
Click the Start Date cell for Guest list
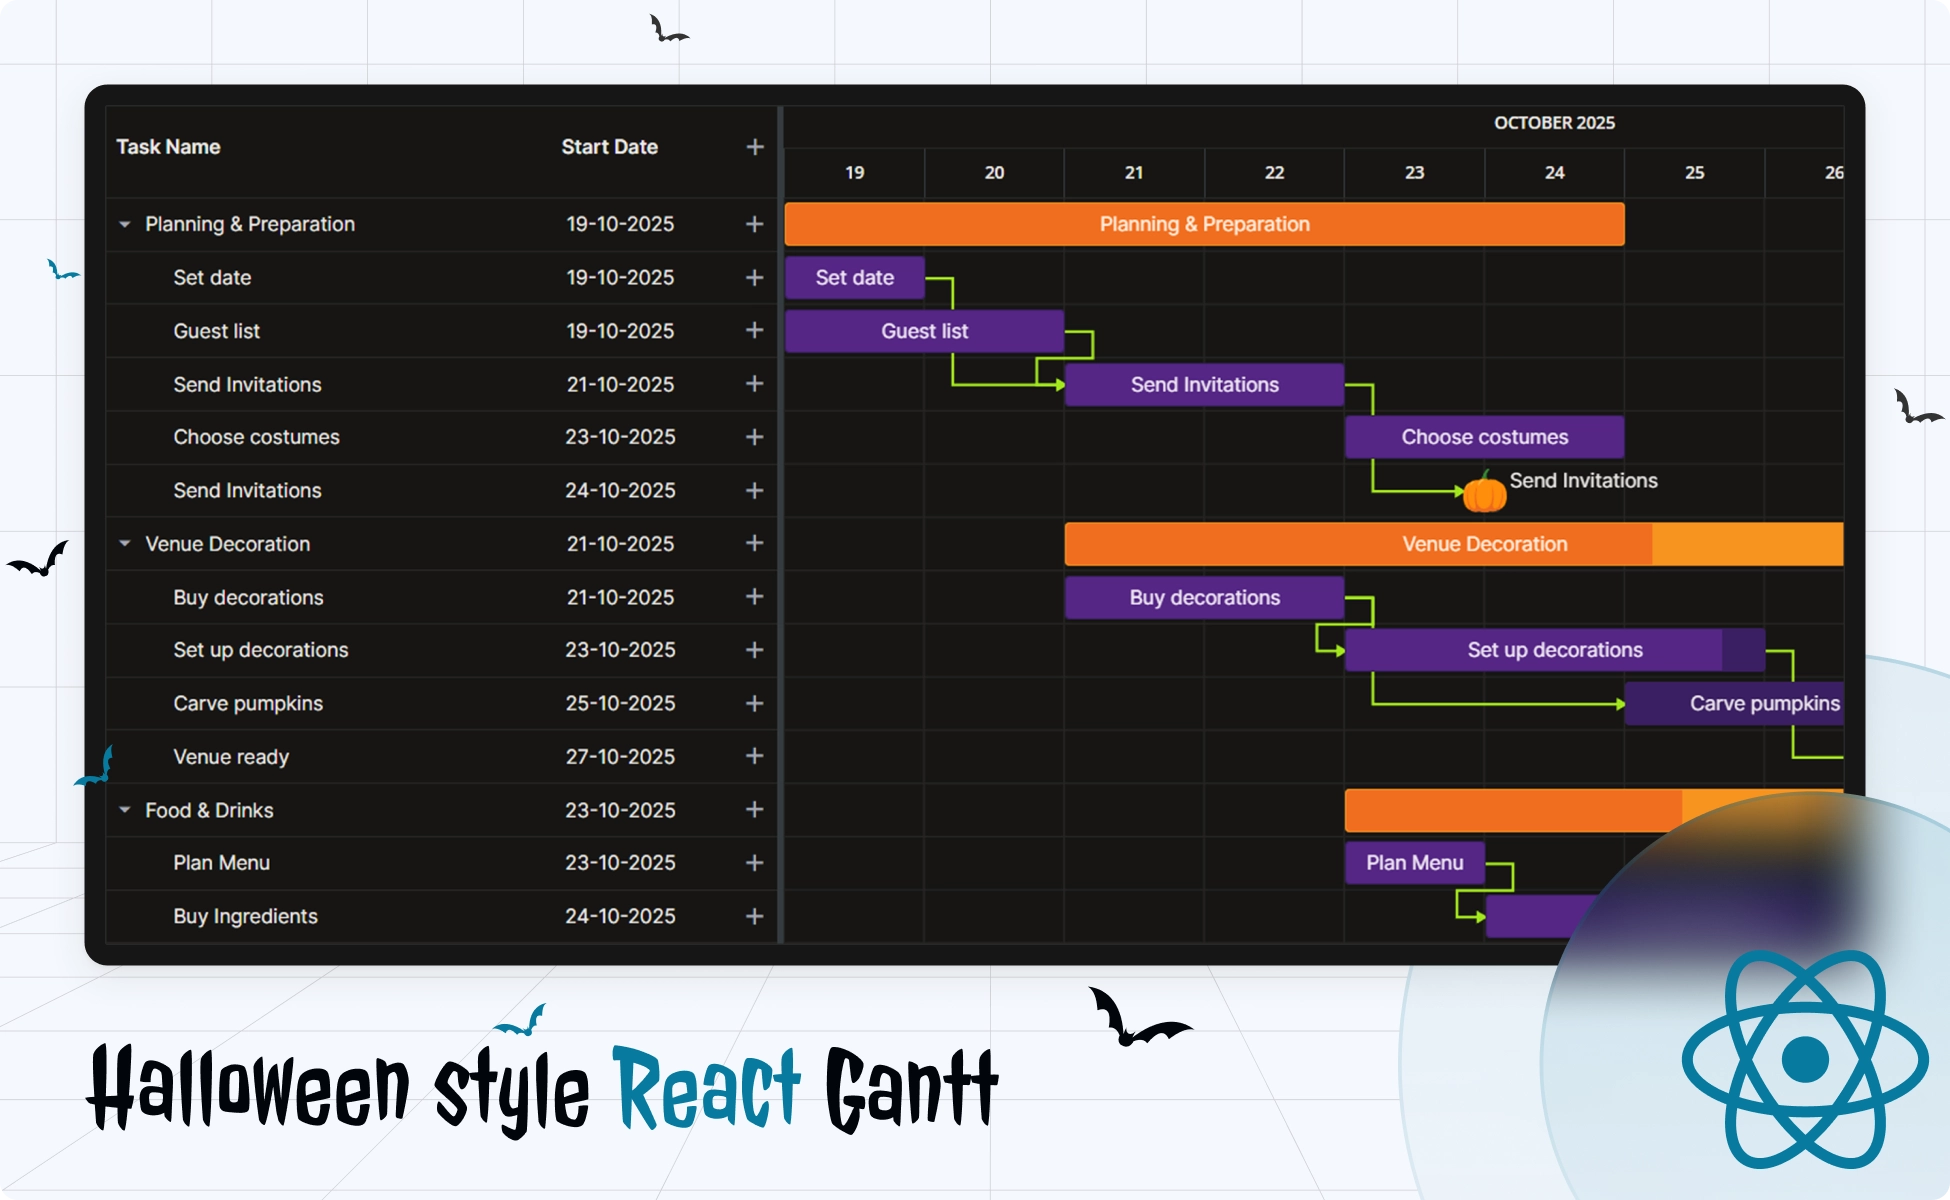[621, 331]
